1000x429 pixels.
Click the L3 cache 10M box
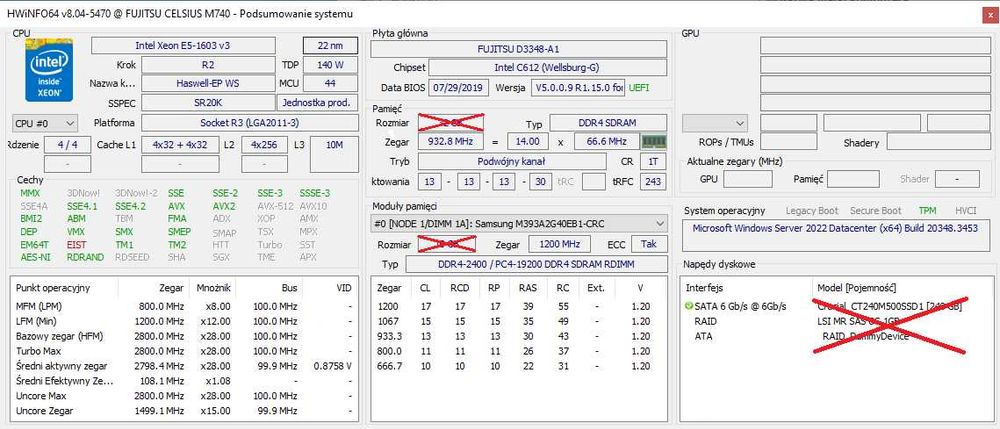[x=334, y=154]
